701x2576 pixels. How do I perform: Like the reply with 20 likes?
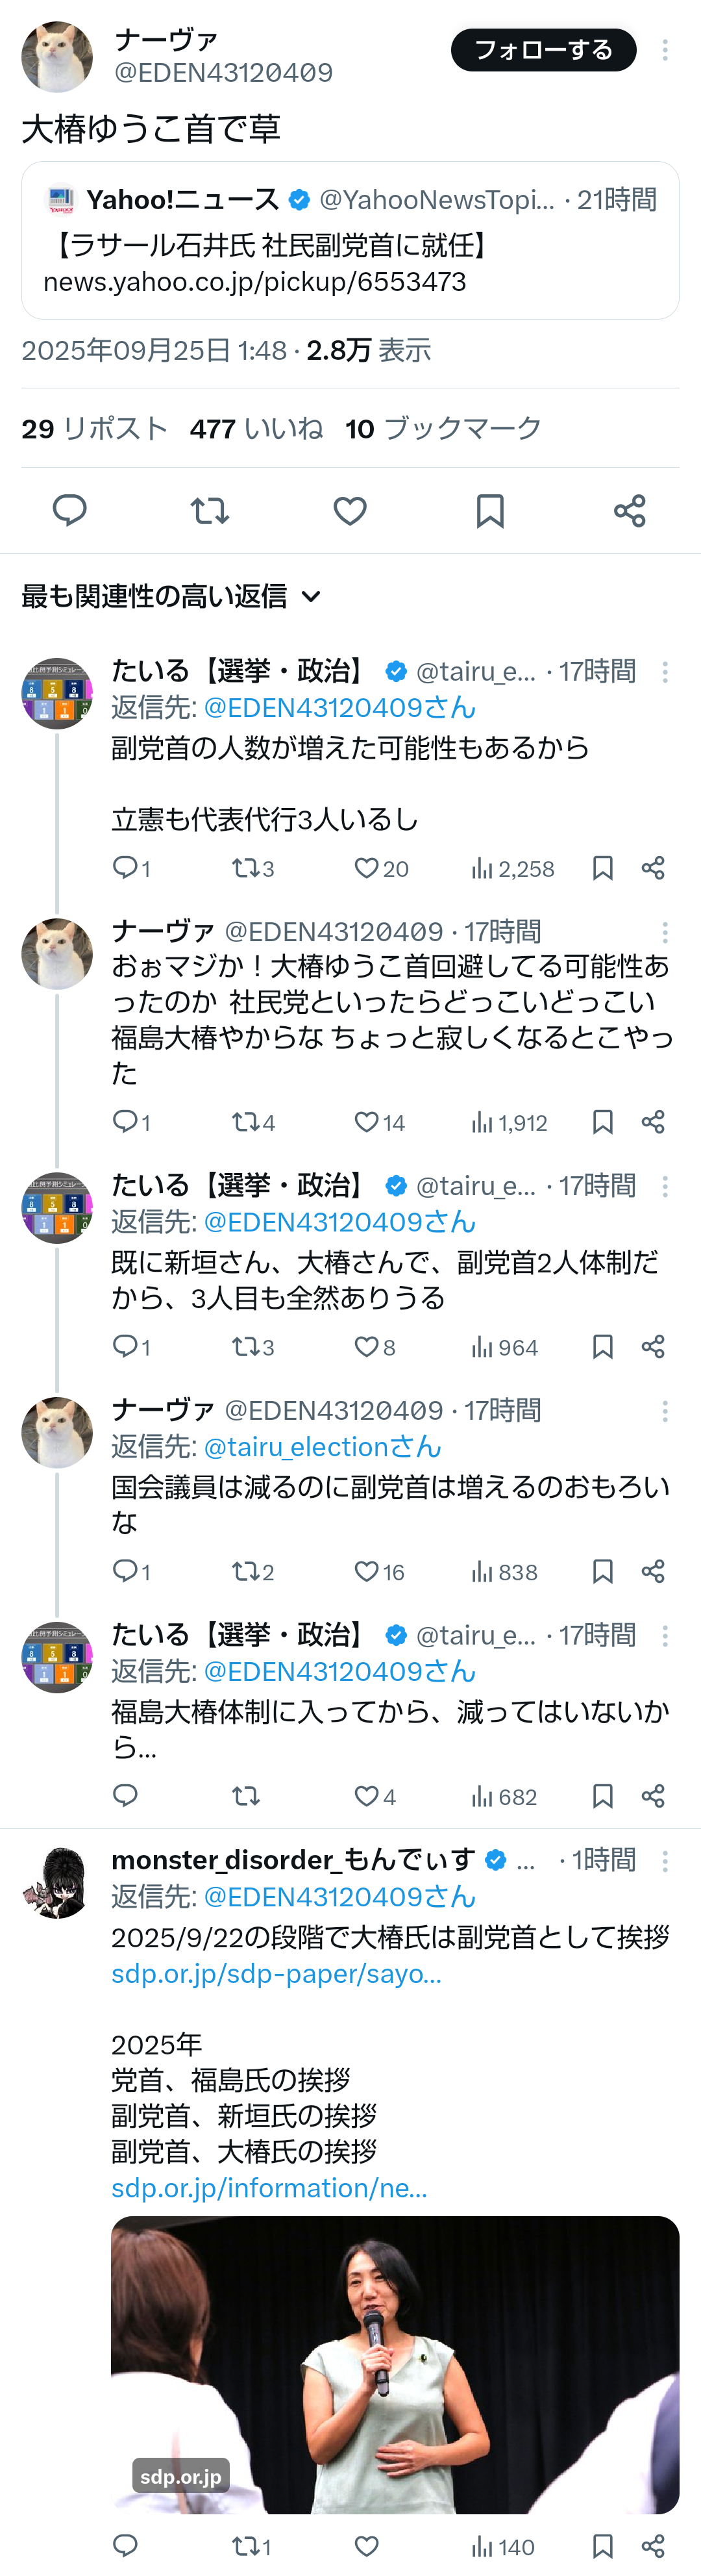[x=368, y=868]
